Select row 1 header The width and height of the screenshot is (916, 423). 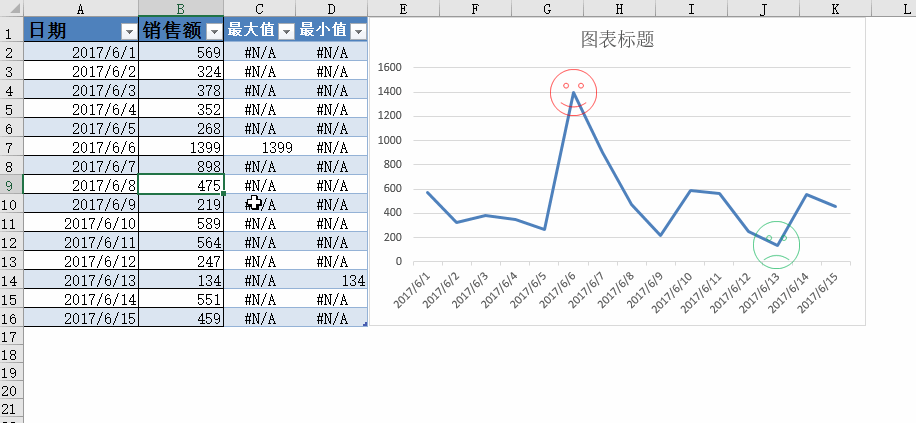[11, 29]
